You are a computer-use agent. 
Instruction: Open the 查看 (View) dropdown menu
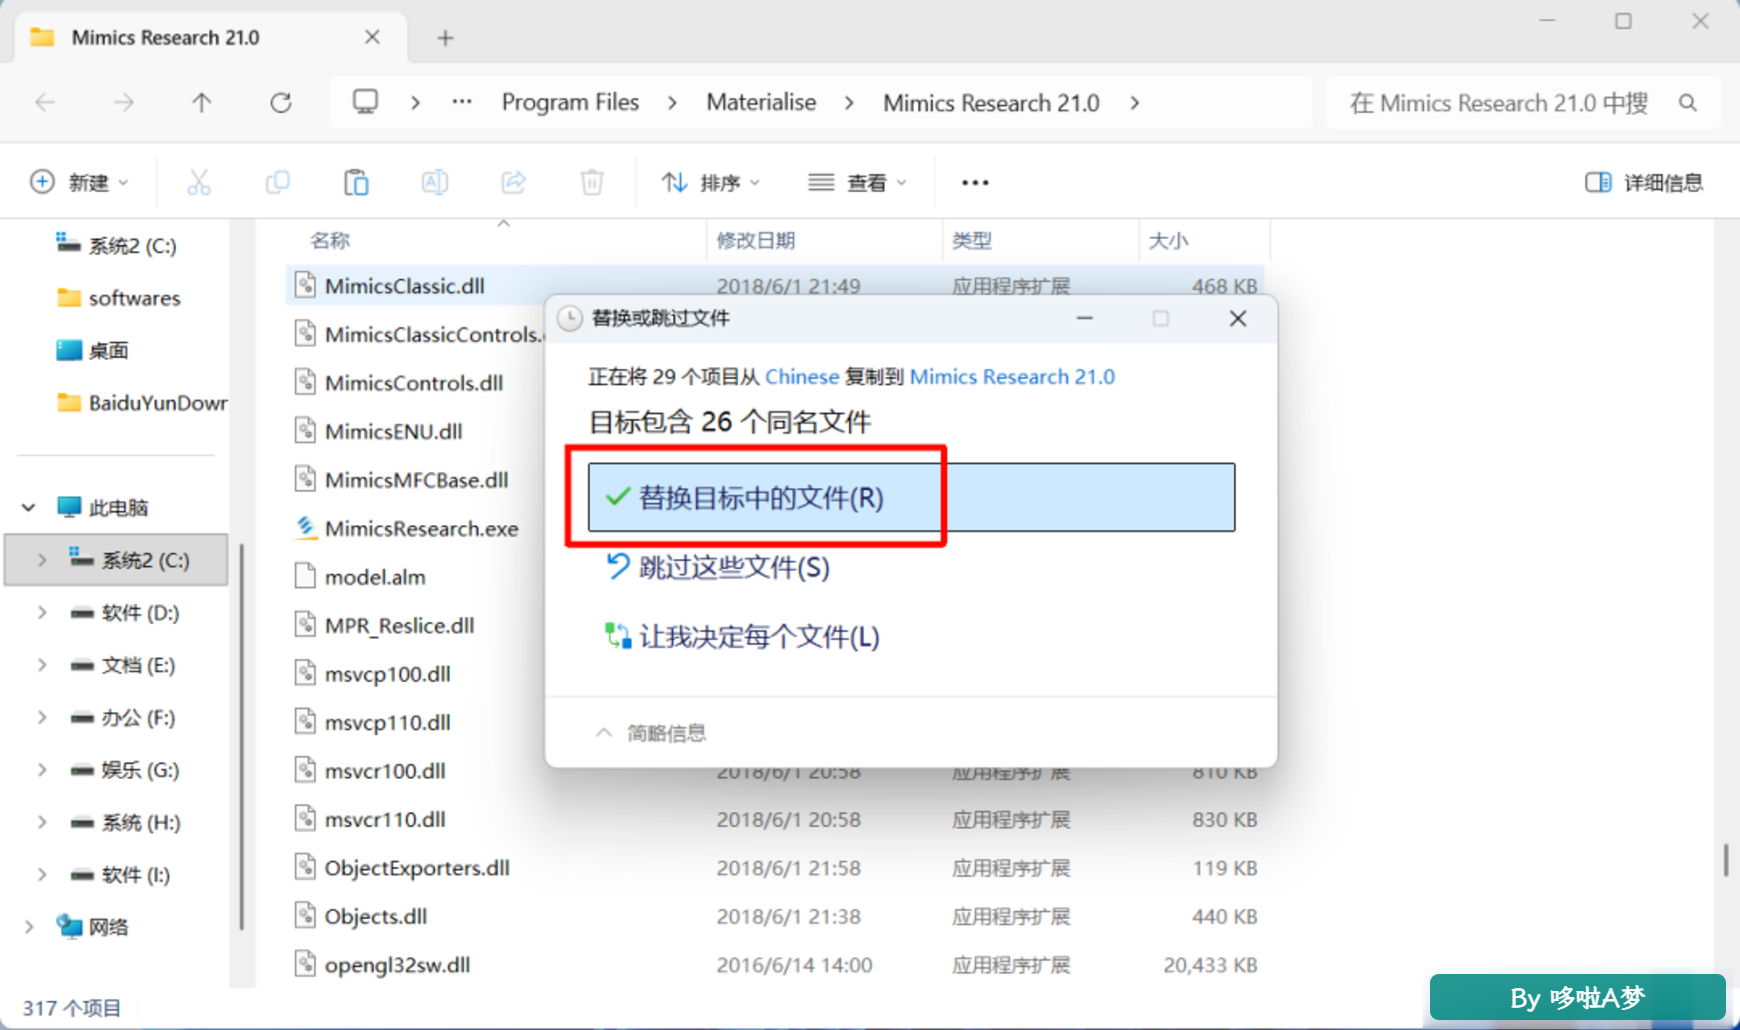858,182
